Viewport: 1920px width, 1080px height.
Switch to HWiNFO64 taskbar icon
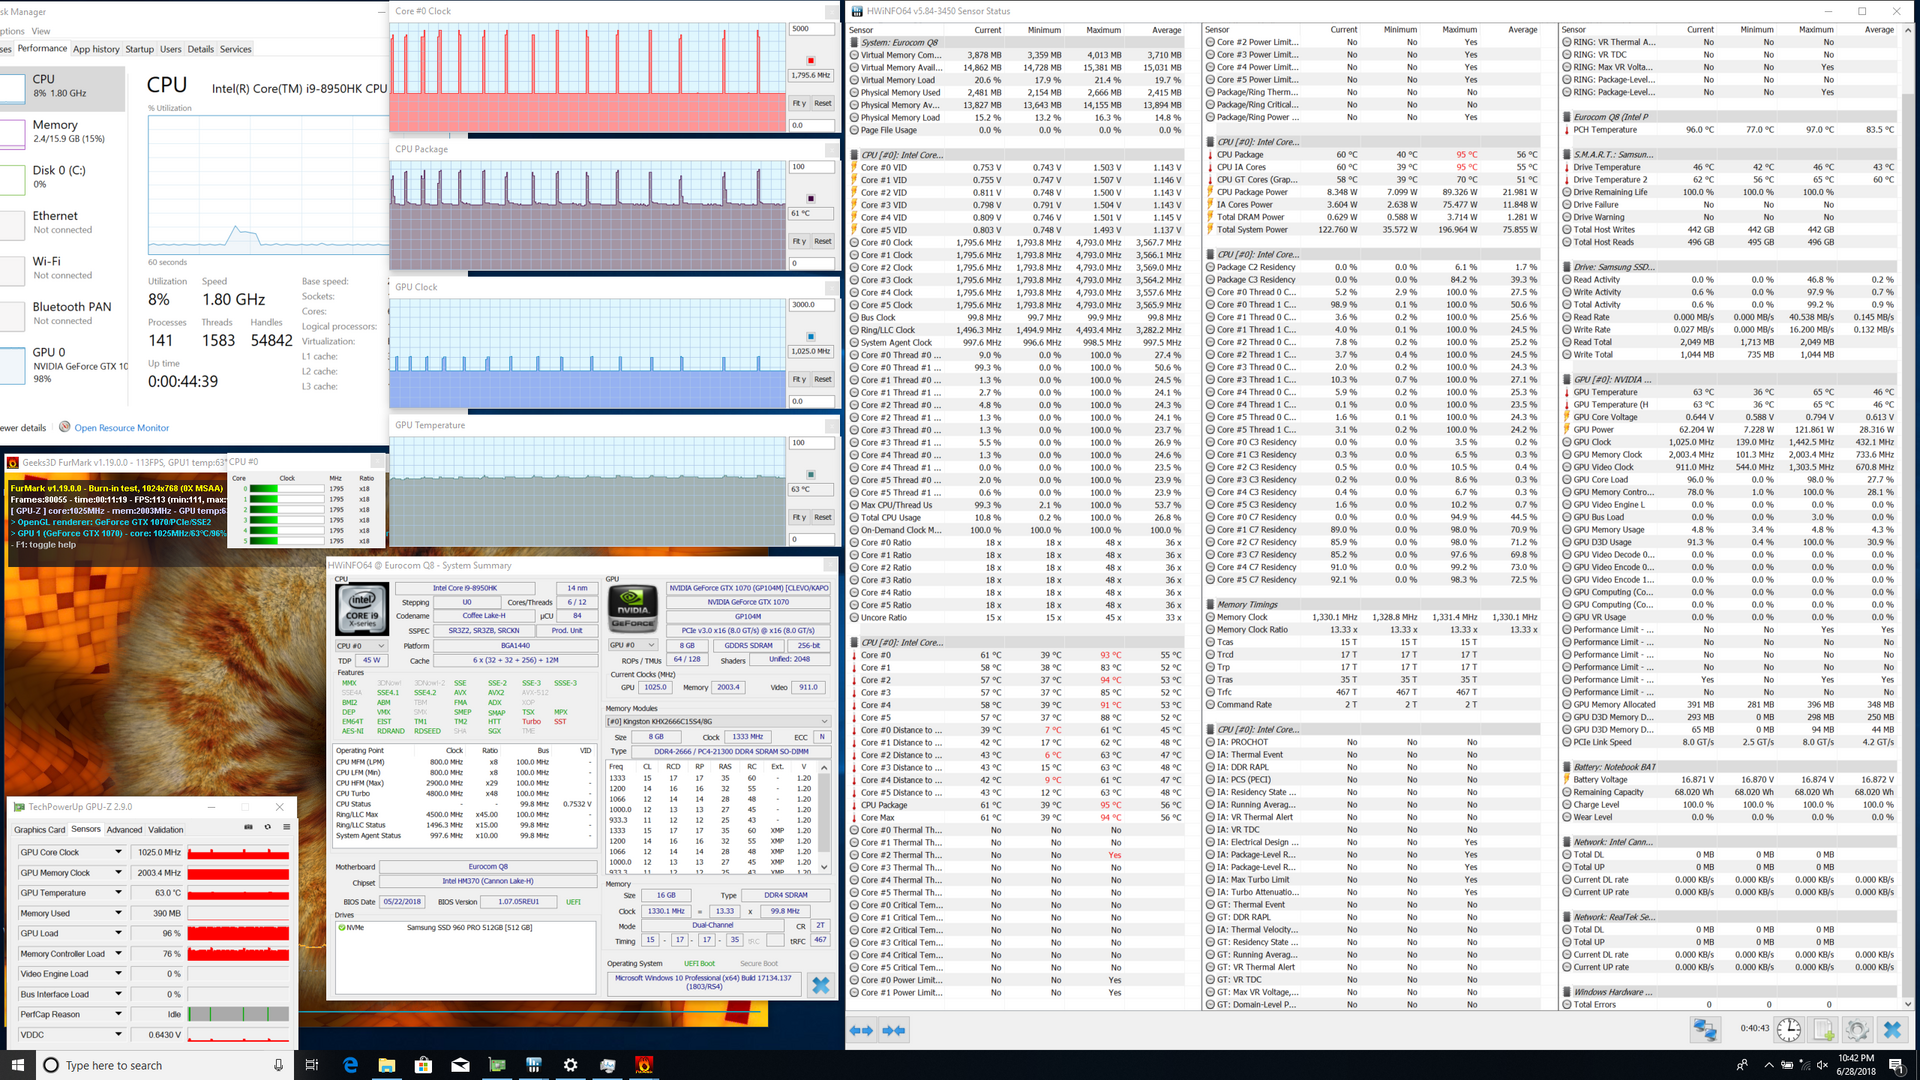(534, 1065)
